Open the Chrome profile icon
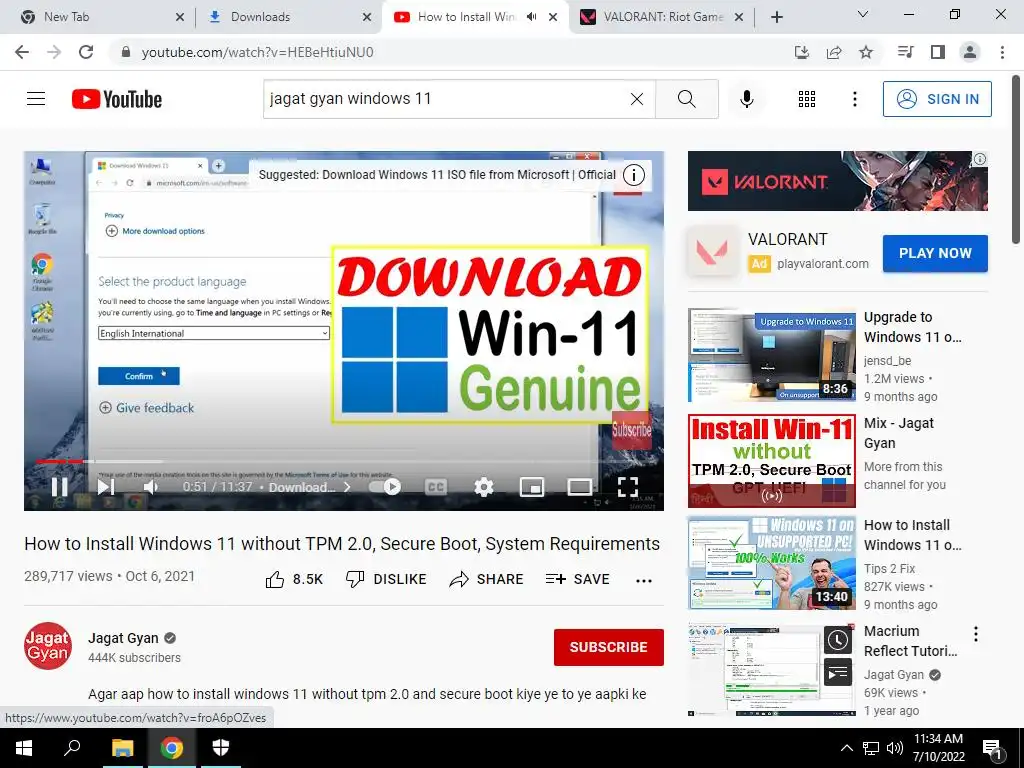The image size is (1024, 768). [970, 52]
